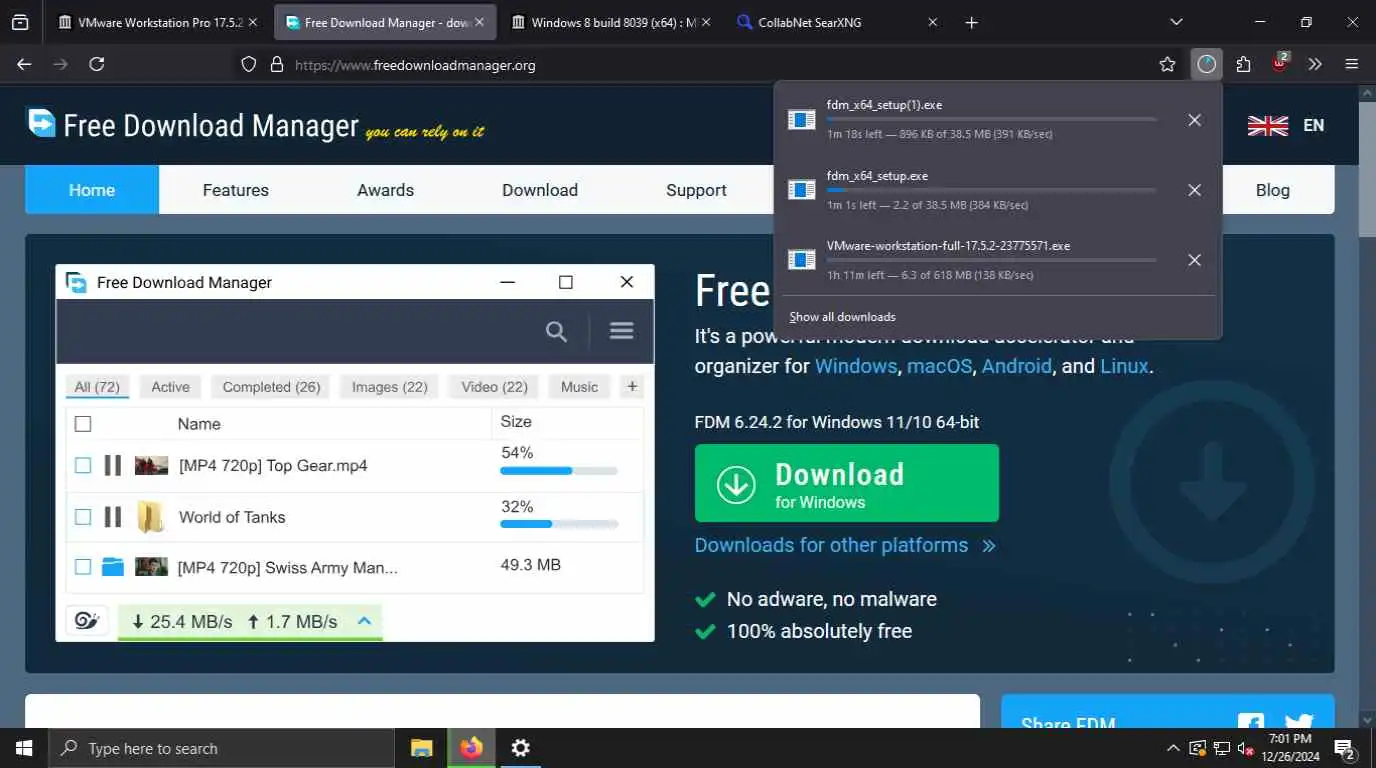1376x768 pixels.
Task: Open tracking protection shield icon
Action: coord(249,64)
